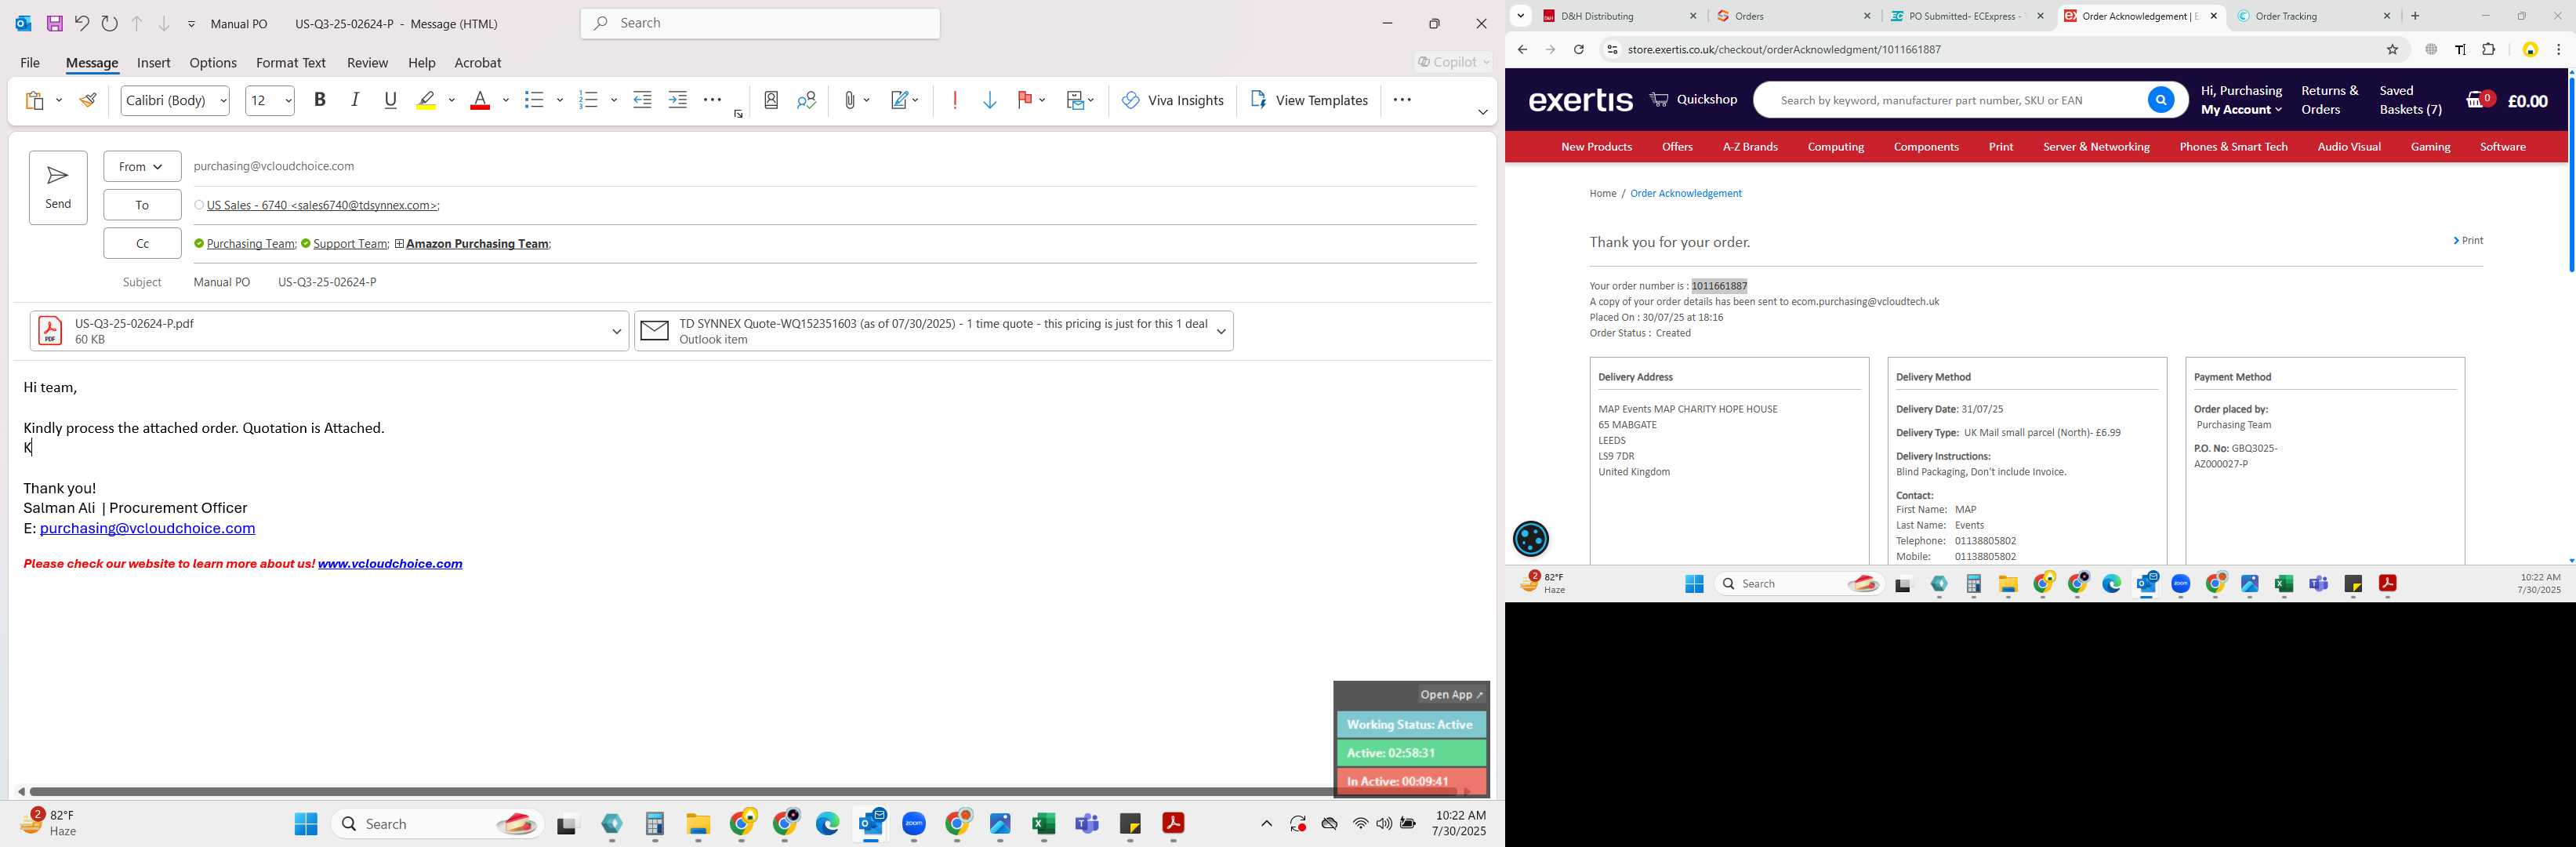The image size is (2576, 847).
Task: Click the Quickshop cart link
Action: 1693,99
